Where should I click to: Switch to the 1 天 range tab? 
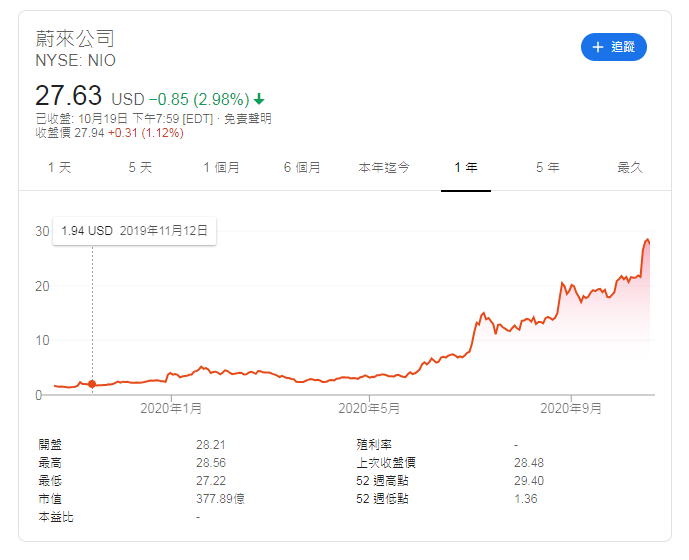click(59, 167)
